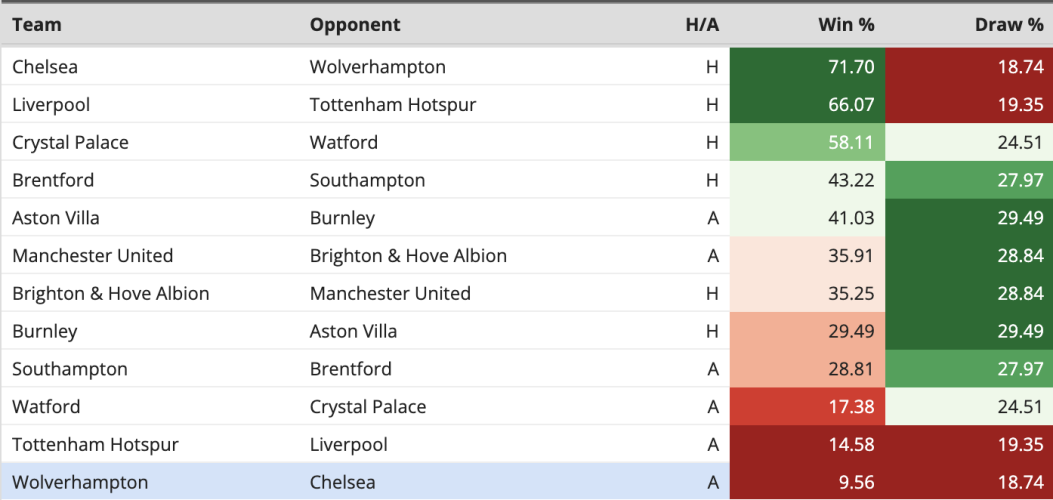Select the highlighted Wolverhampton row
This screenshot has height=500, width=1053.
point(526,482)
